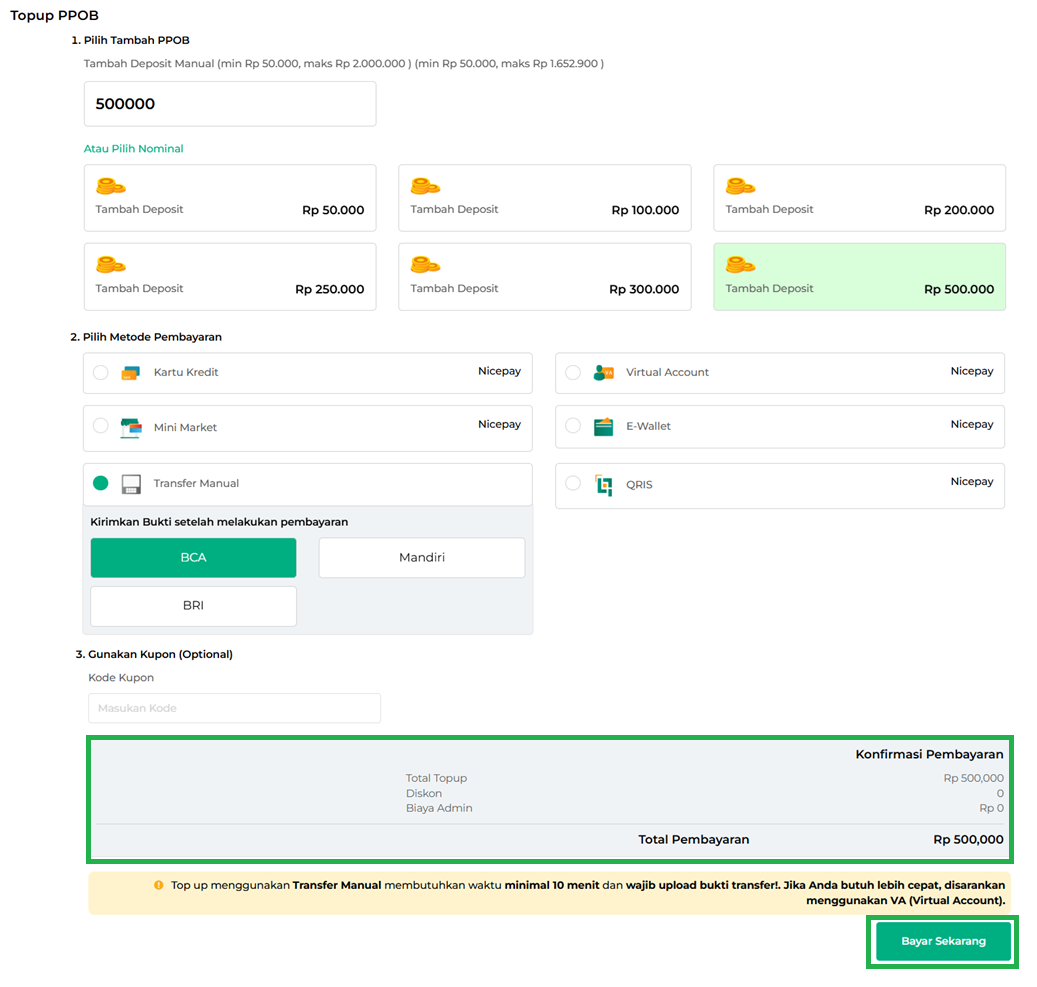Image resolution: width=1037 pixels, height=987 pixels.
Task: Choose Mandiri bank for transfer
Action: (x=421, y=558)
